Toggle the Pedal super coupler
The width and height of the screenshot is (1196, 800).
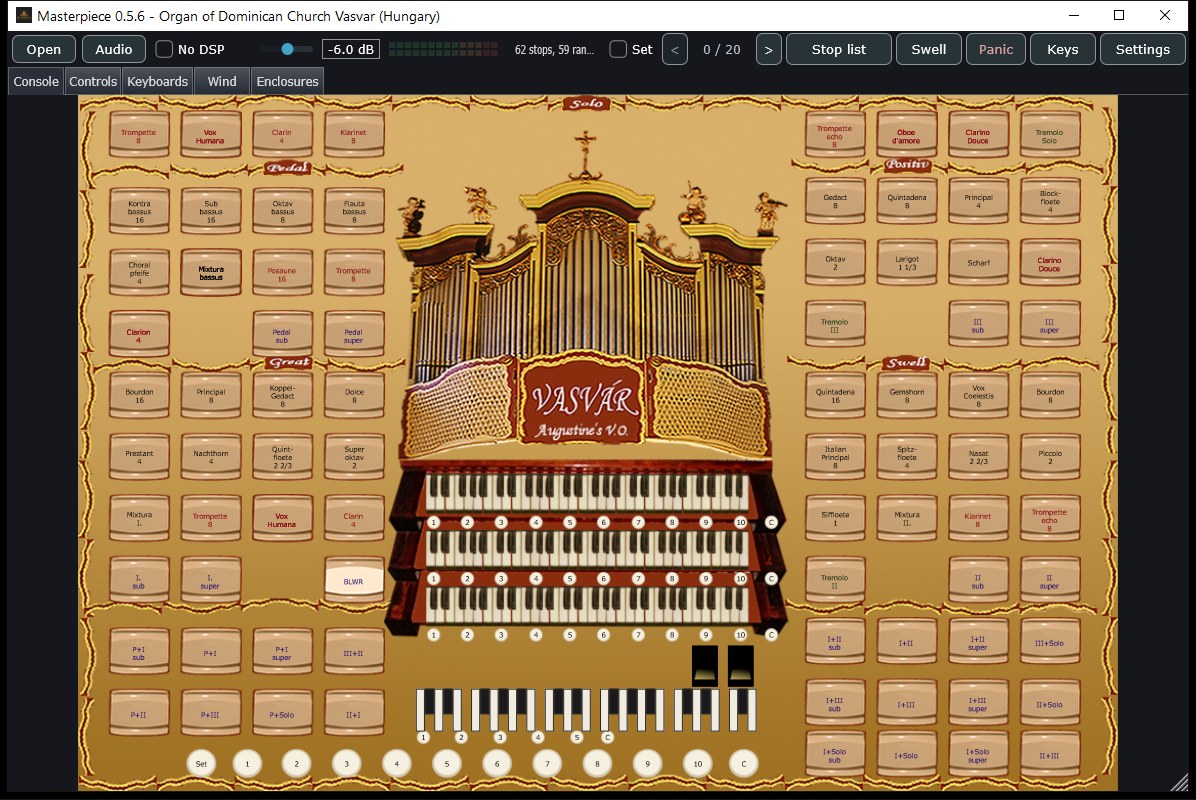click(354, 335)
